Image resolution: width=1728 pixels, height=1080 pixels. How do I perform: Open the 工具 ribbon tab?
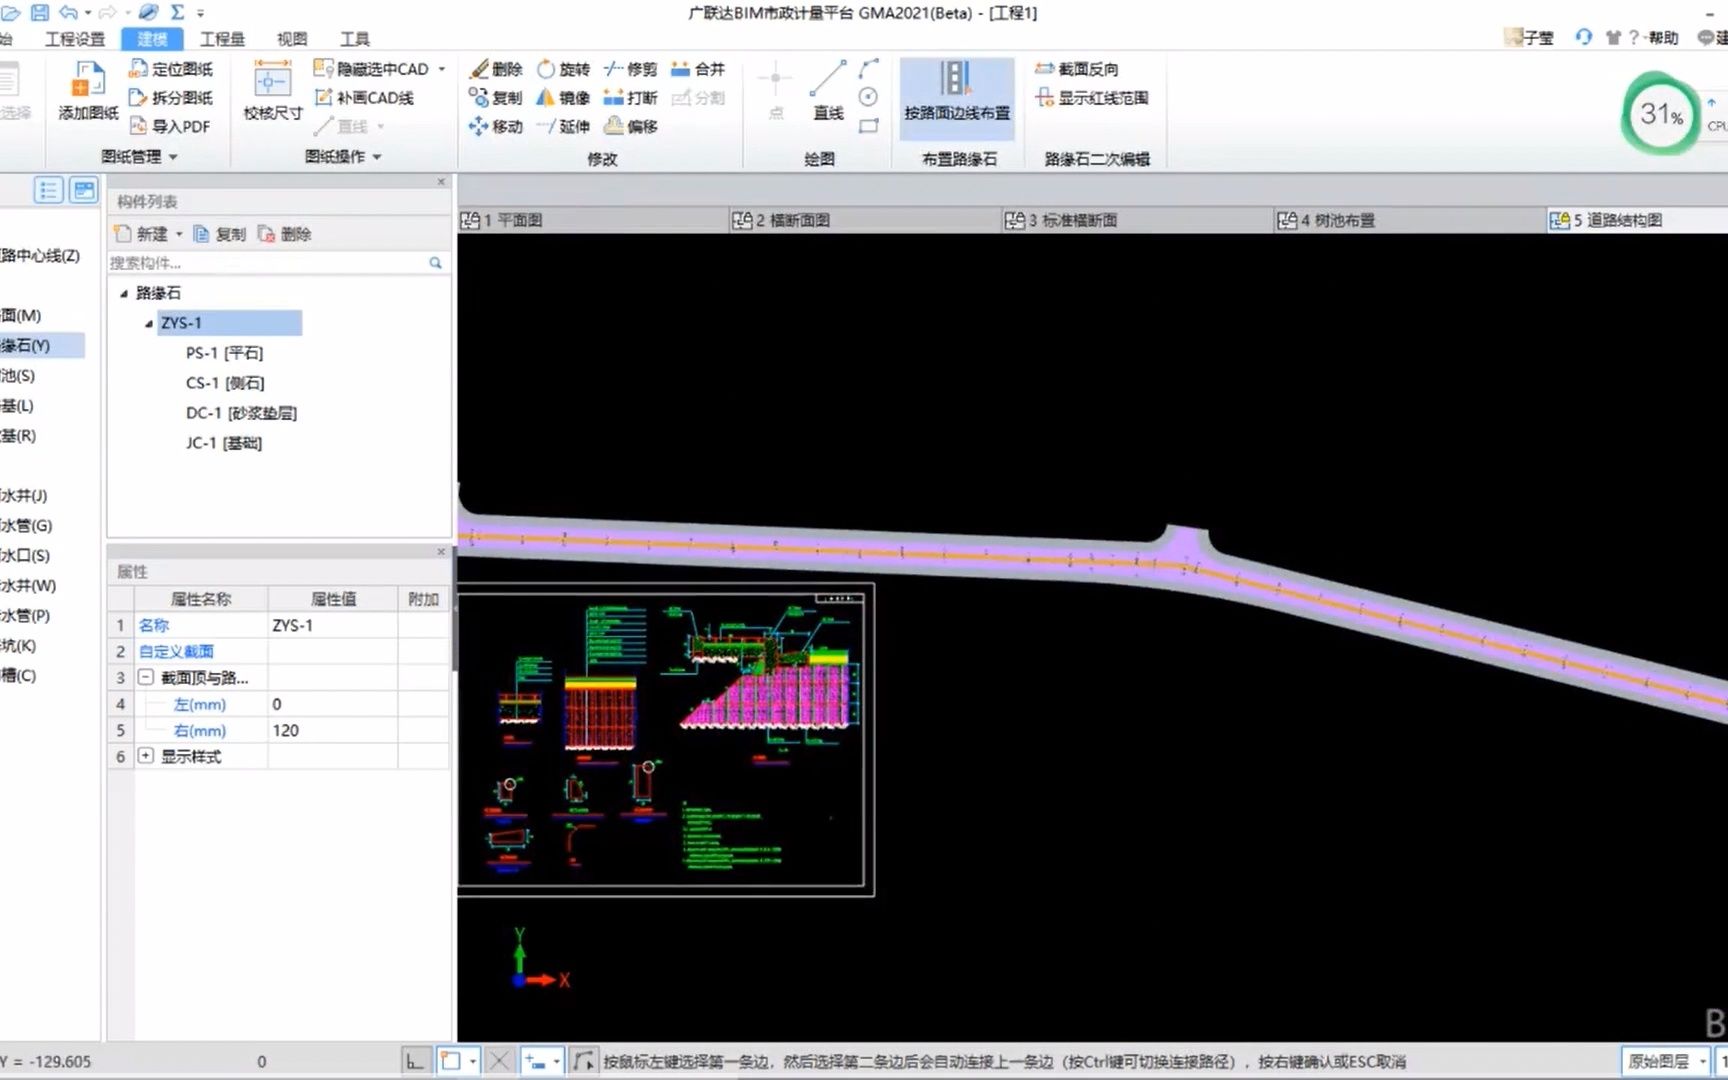point(354,39)
